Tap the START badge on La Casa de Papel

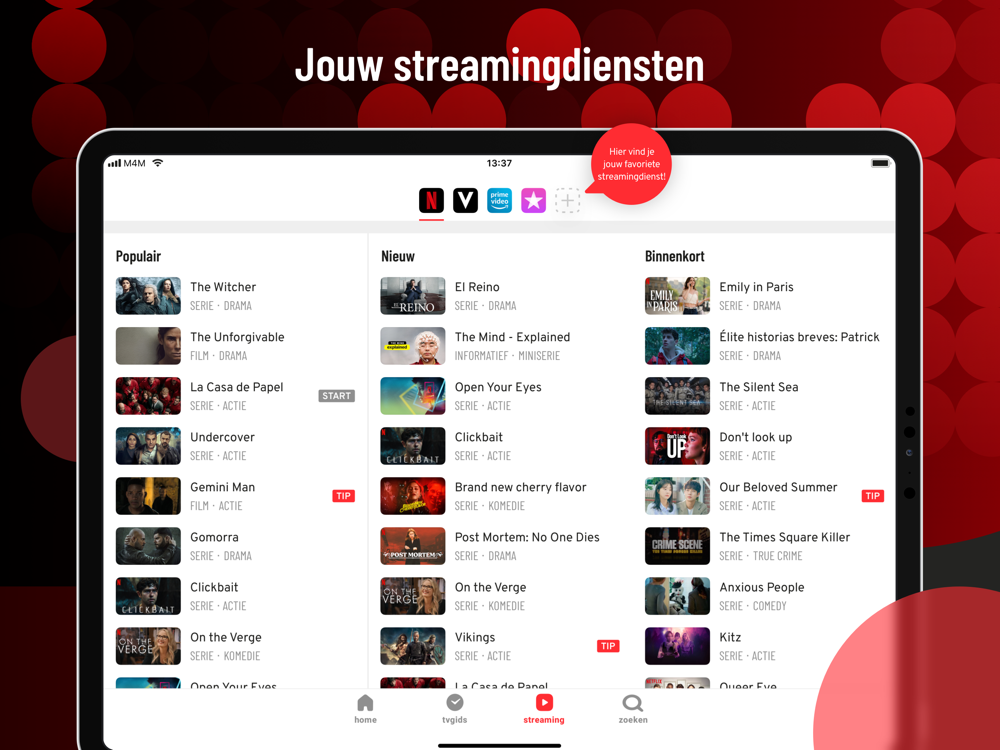(x=336, y=396)
